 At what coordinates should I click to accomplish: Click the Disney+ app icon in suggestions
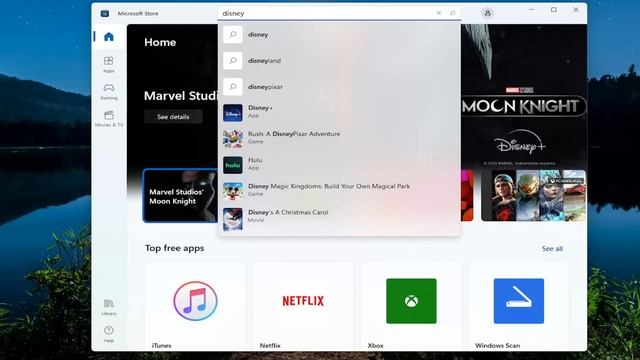coord(233,113)
